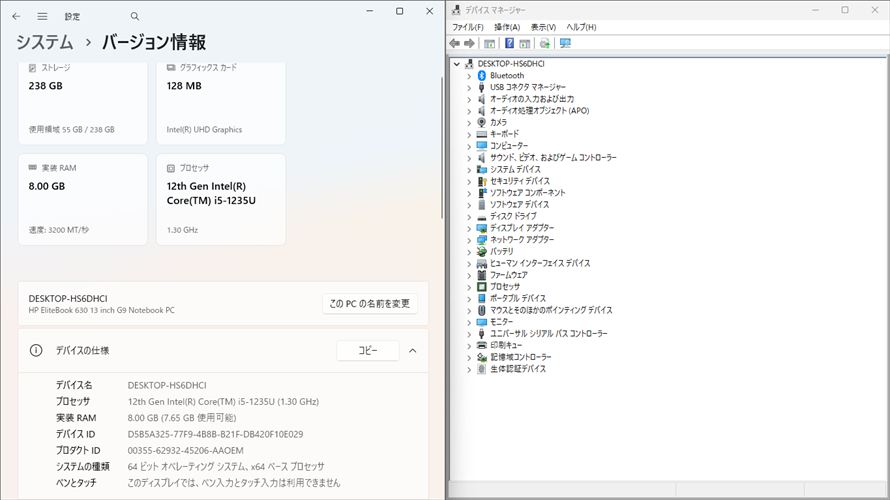Image resolution: width=890 pixels, height=500 pixels.
Task: Click the システム breadcrumb link
Action: (44, 42)
